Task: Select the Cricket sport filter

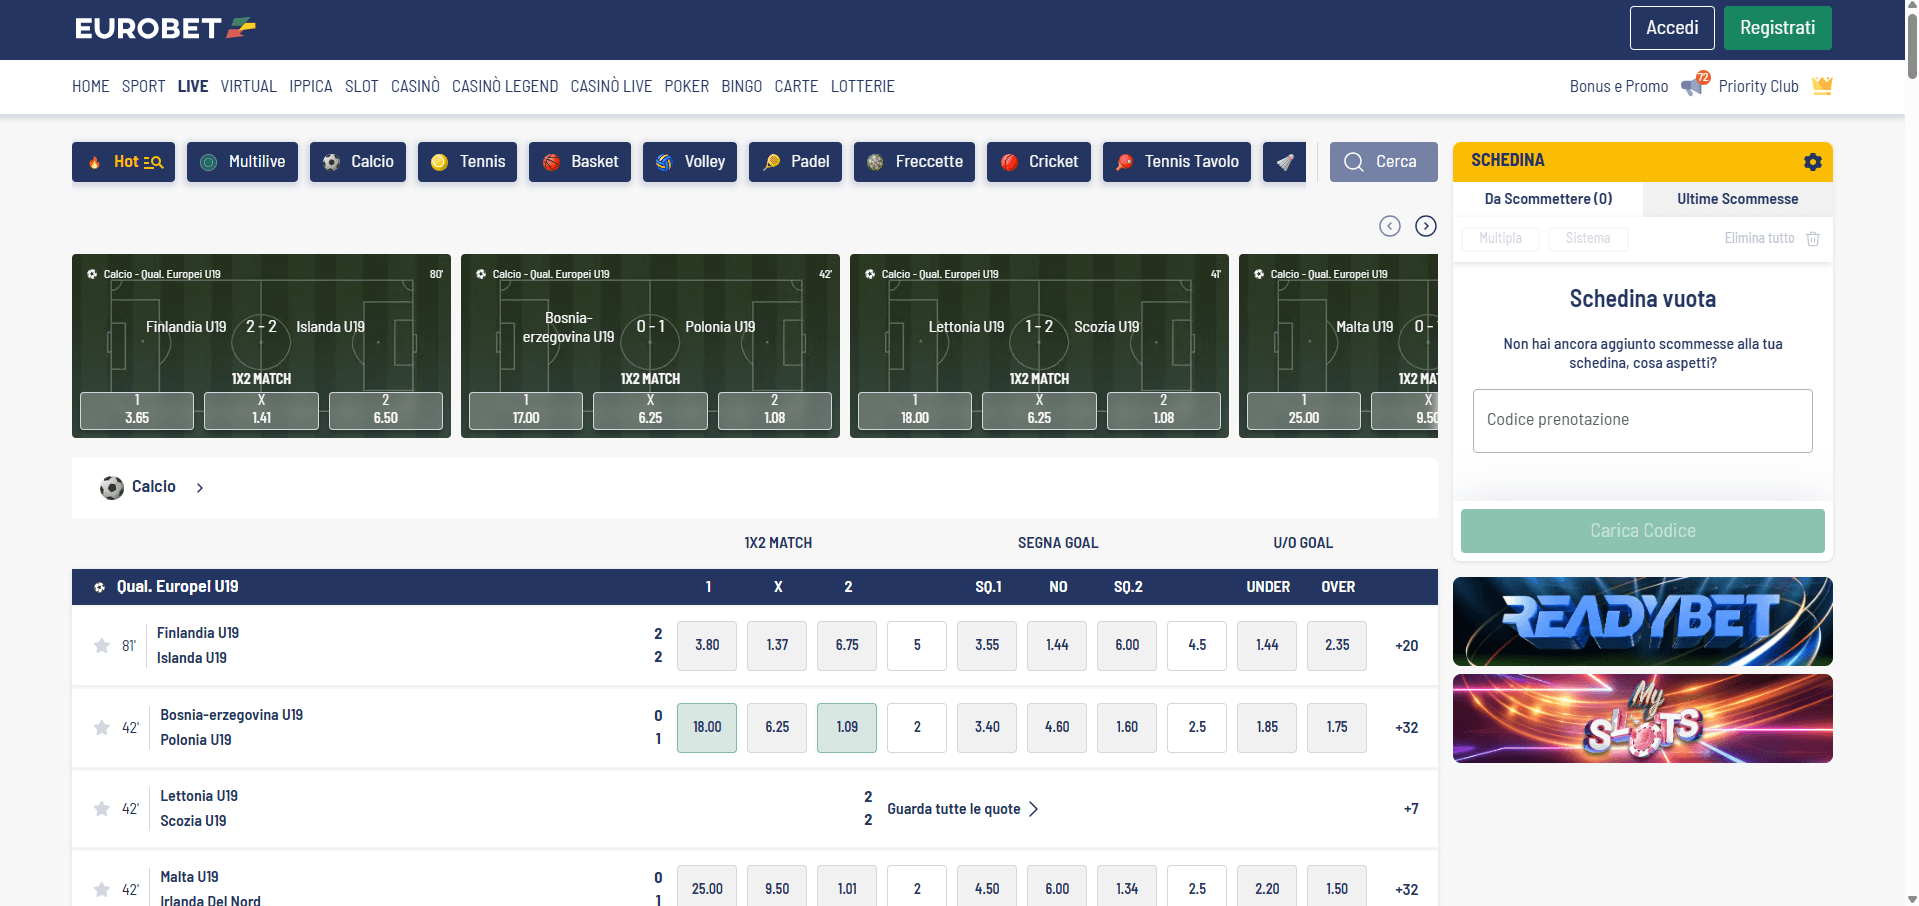Action: (x=1038, y=161)
